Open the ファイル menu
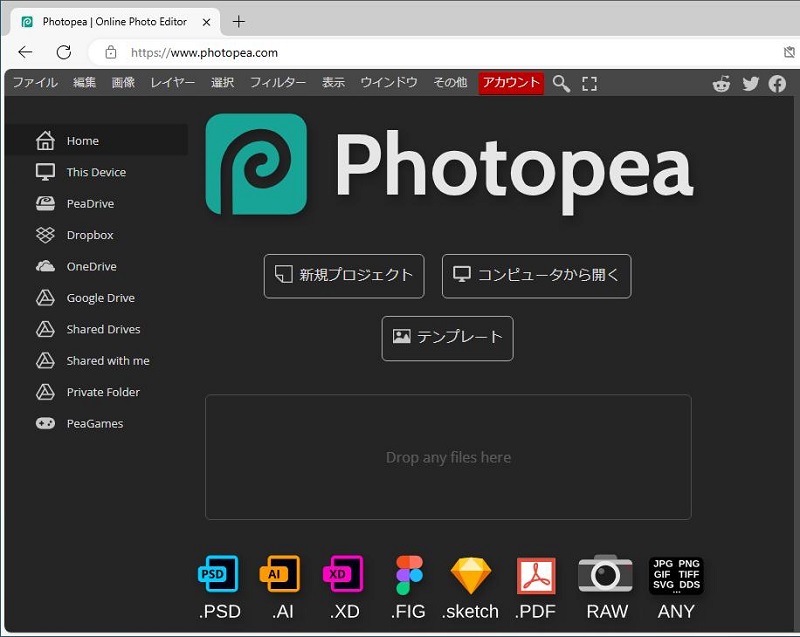The height and width of the screenshot is (637, 800). (x=34, y=83)
